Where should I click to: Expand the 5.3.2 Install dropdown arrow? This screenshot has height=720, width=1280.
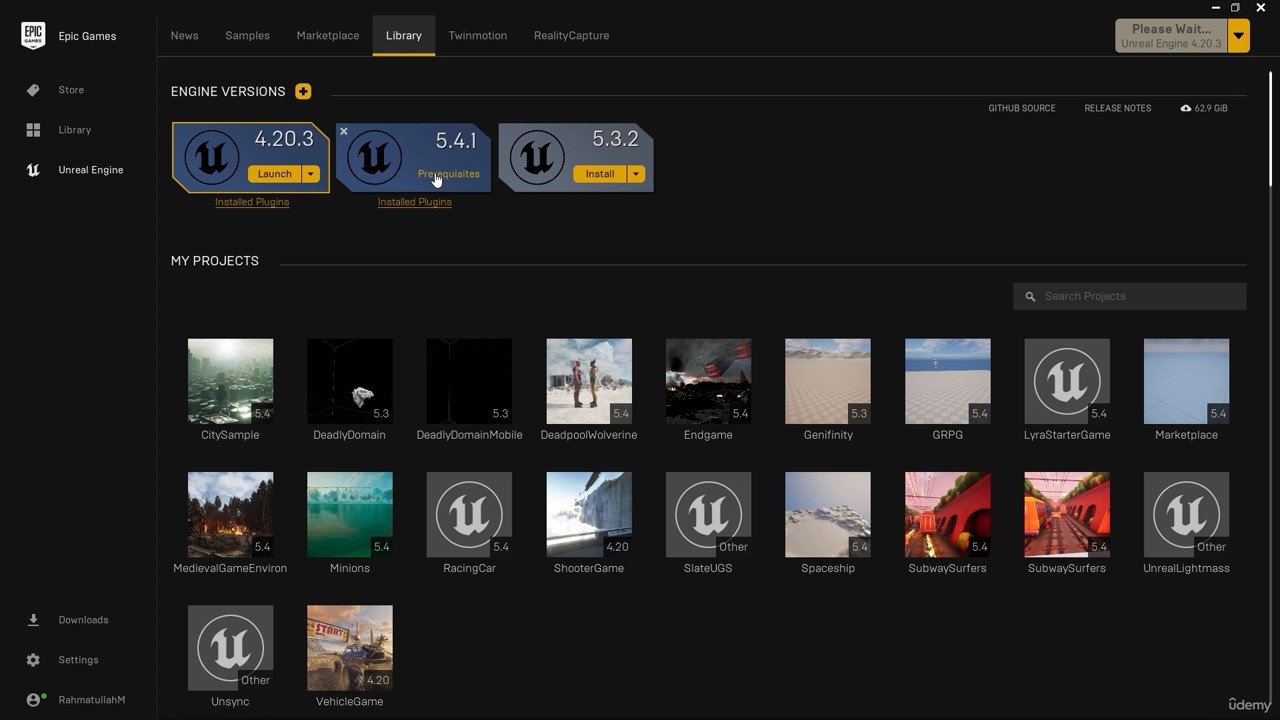tap(636, 174)
